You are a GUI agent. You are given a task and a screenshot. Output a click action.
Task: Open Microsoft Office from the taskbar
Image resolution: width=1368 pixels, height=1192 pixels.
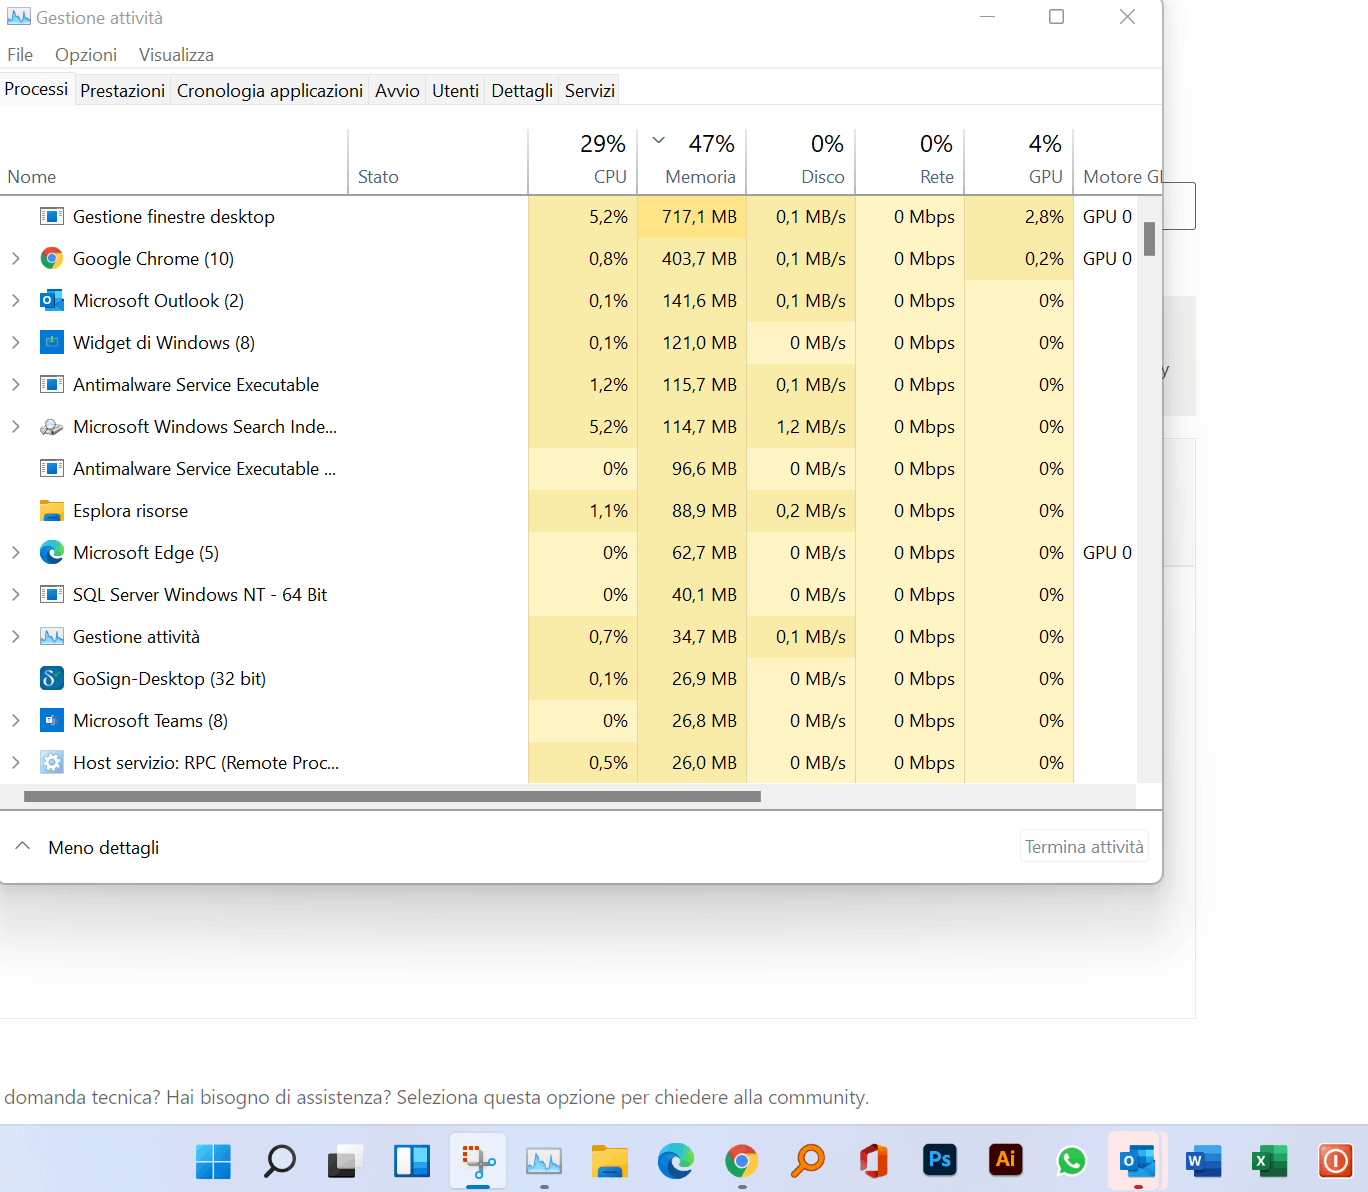coord(873,1161)
